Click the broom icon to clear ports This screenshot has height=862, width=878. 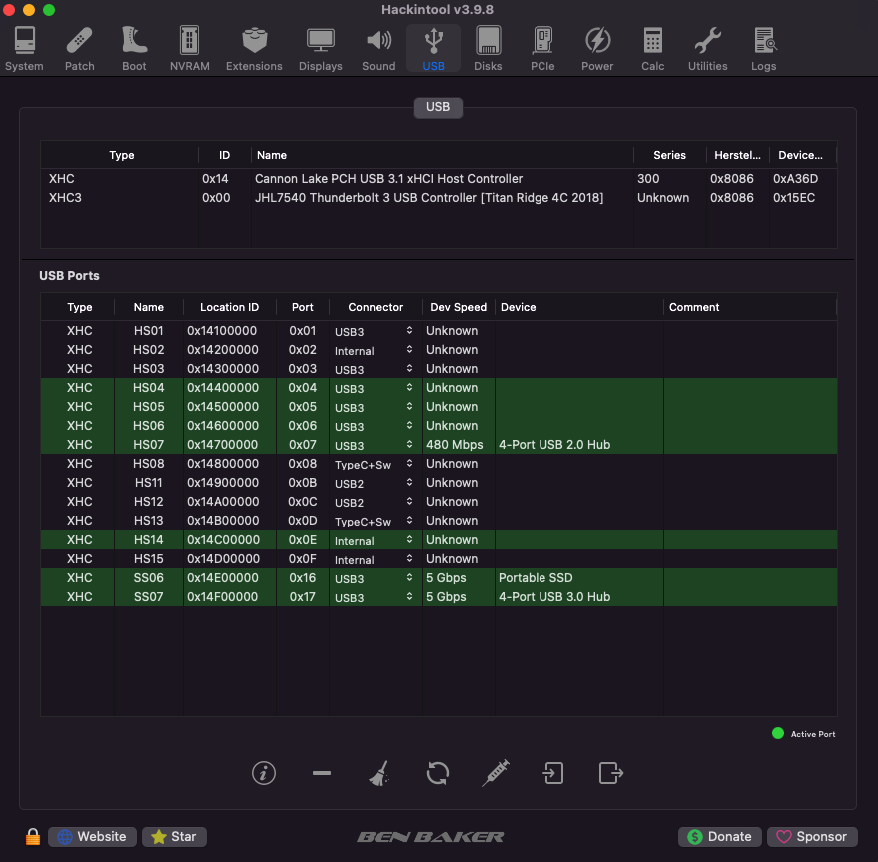point(379,773)
